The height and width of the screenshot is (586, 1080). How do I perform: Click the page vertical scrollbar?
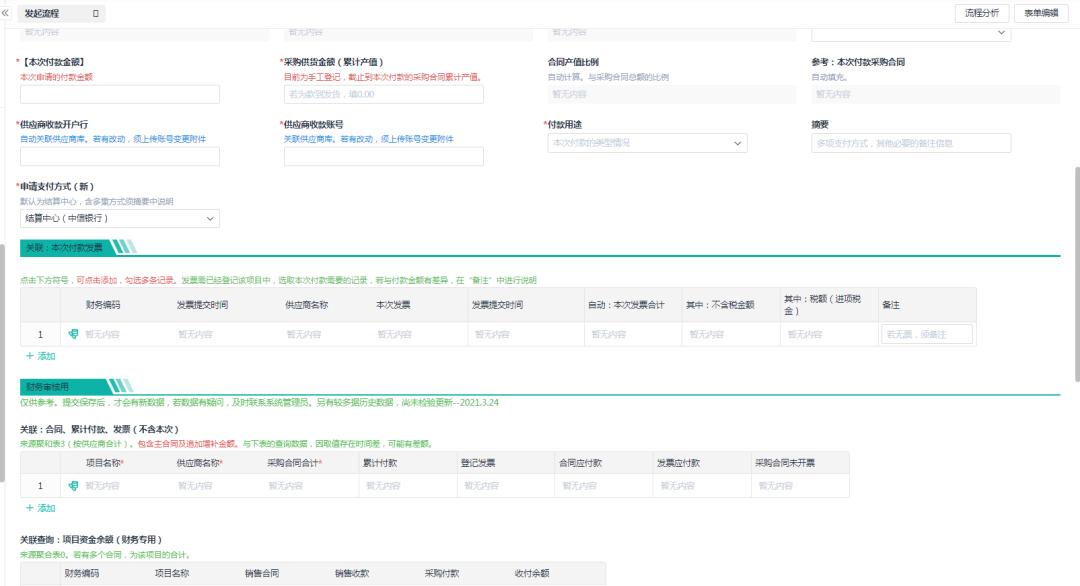pos(1077,274)
